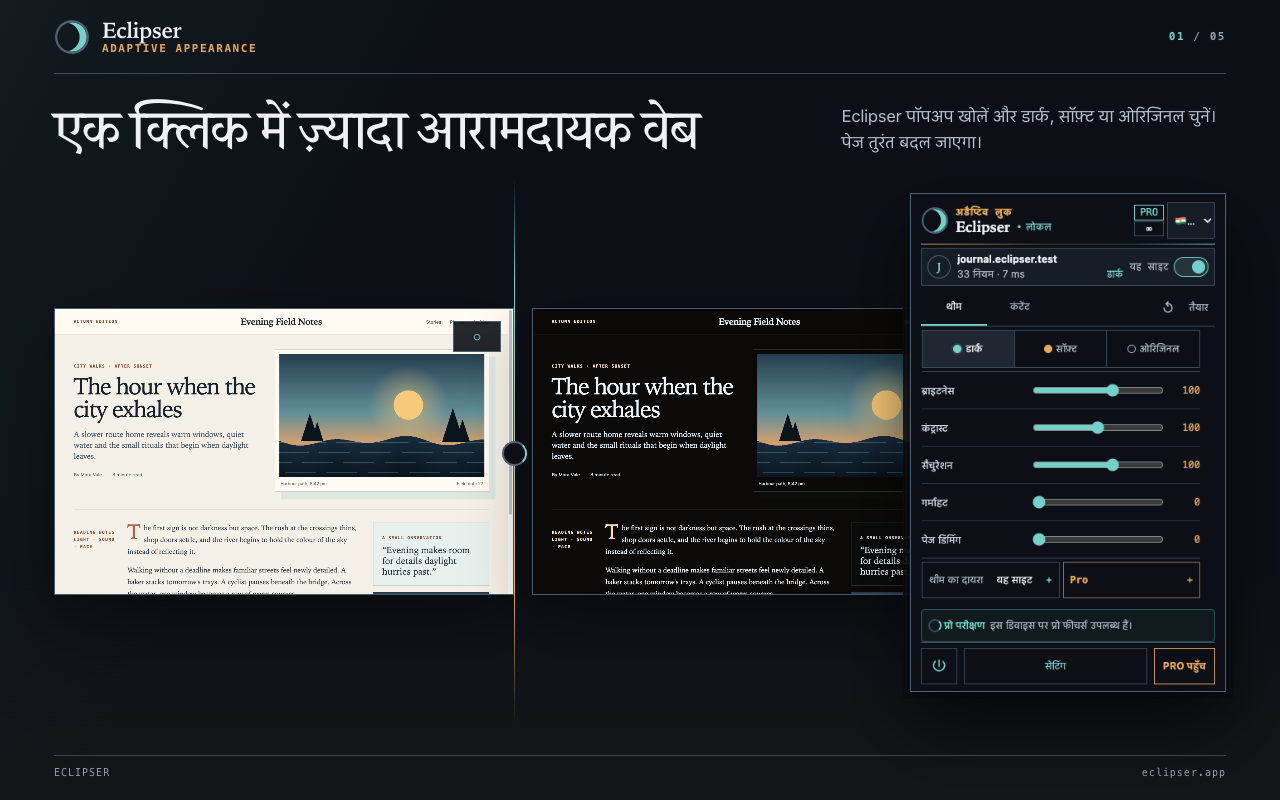Select the ओरिजिनल theme option
The height and width of the screenshot is (800, 1280).
[x=1153, y=349]
